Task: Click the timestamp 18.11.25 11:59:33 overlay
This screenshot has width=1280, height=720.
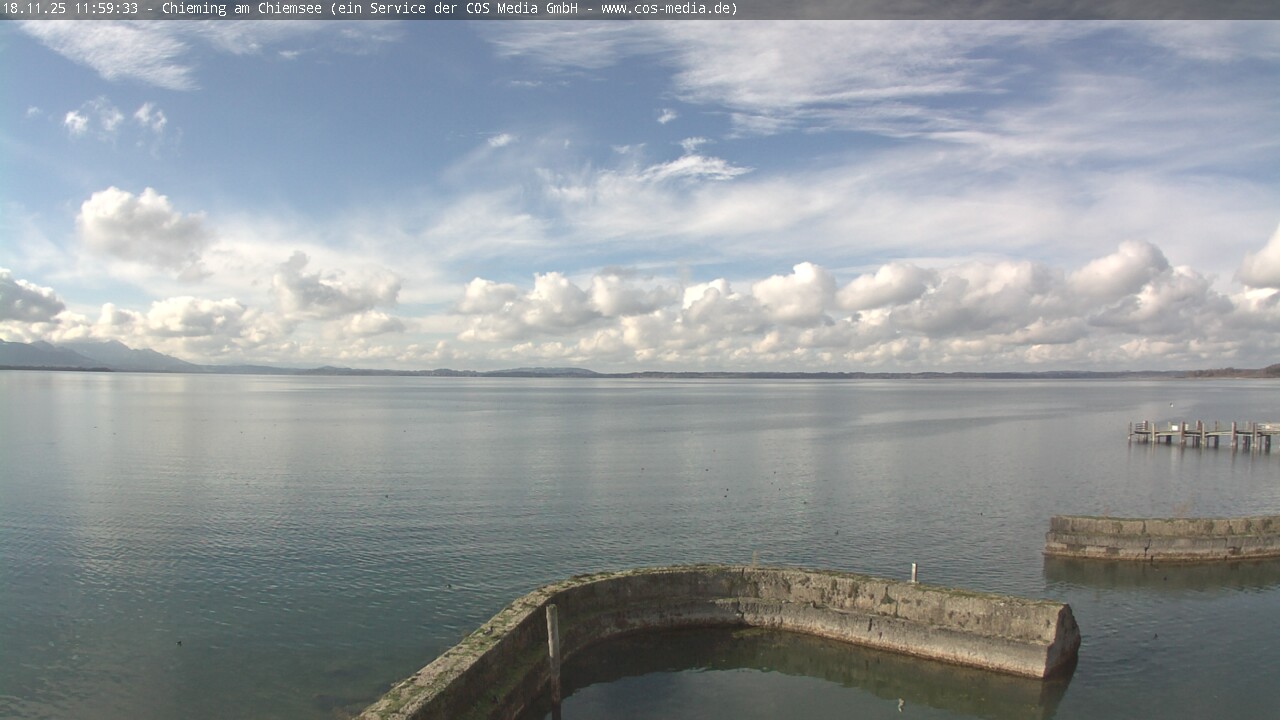Action: 70,9
